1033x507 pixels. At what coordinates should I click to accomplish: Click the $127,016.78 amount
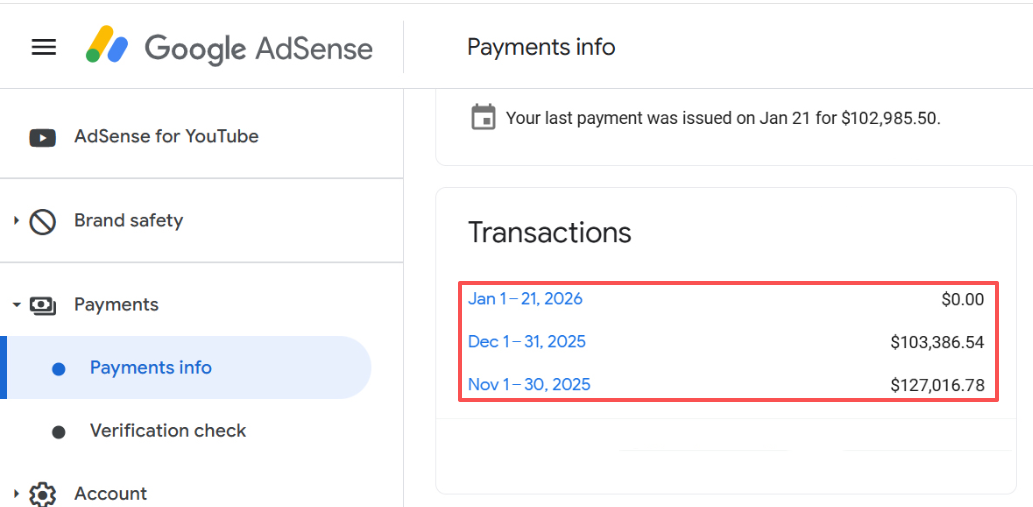coord(937,385)
